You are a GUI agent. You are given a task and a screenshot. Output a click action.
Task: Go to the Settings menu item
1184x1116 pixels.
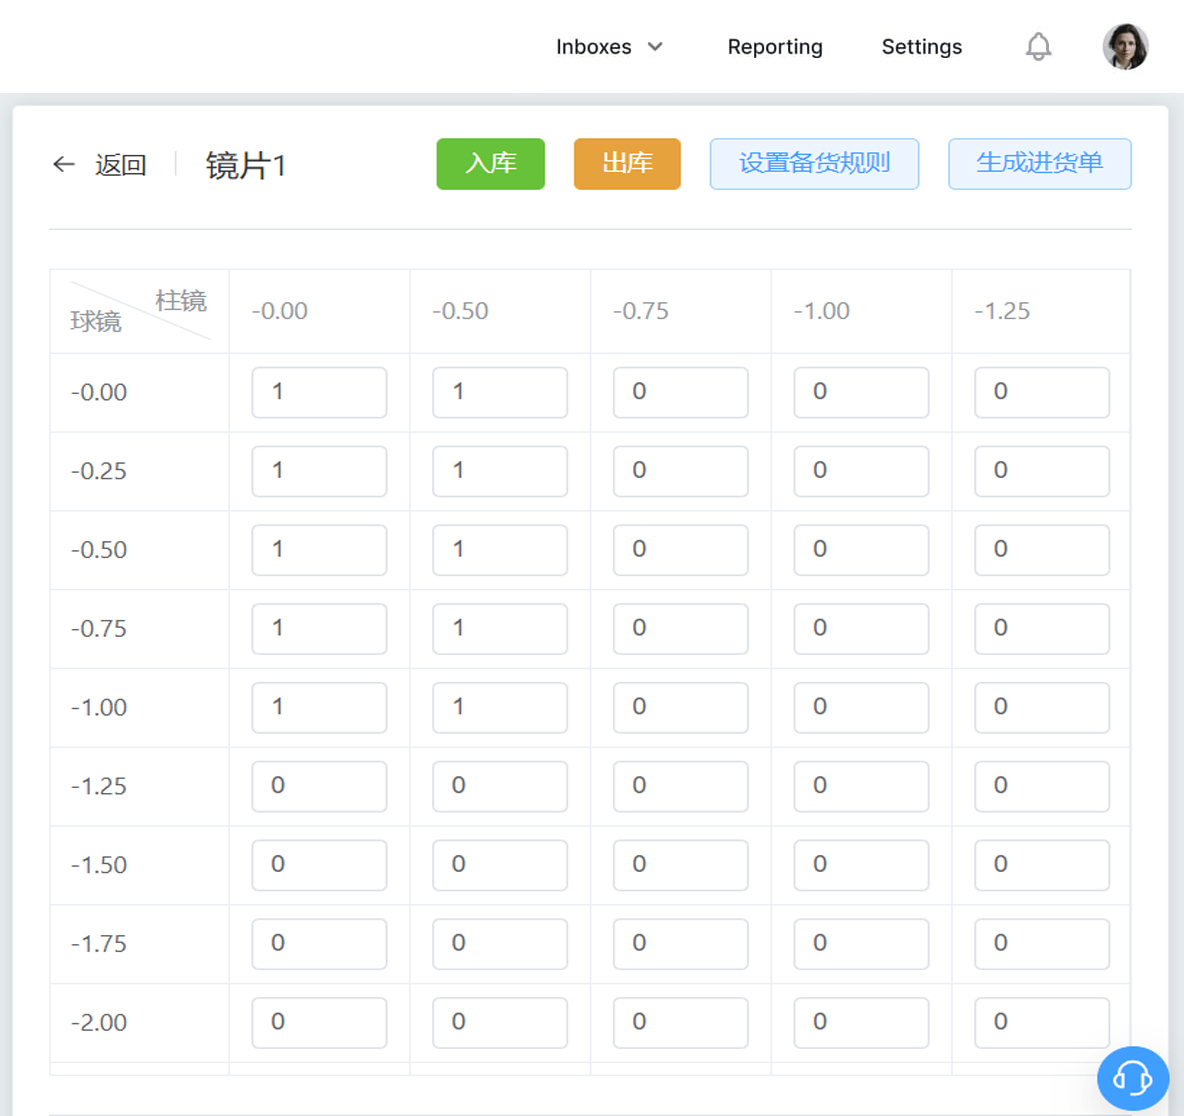coord(921,47)
